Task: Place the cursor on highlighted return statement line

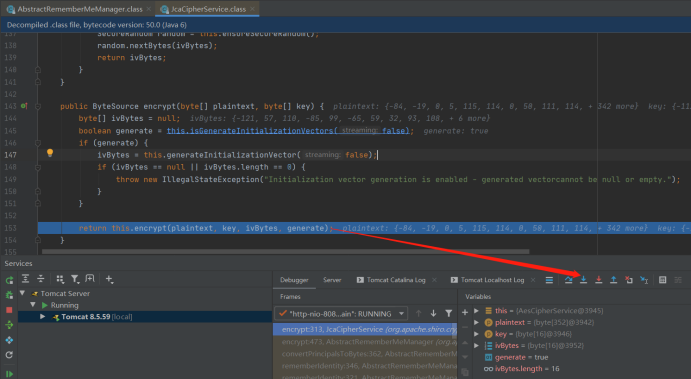Action: [x=364, y=228]
